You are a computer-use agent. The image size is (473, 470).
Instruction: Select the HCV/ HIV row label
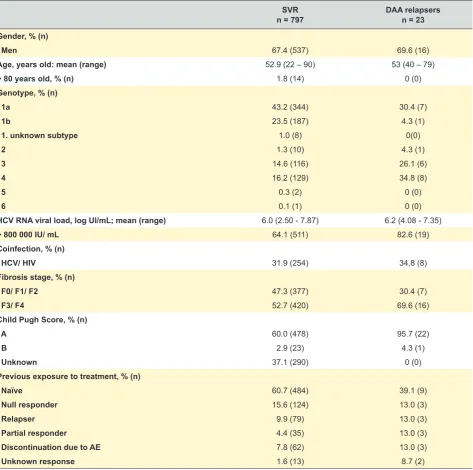coord(18,263)
